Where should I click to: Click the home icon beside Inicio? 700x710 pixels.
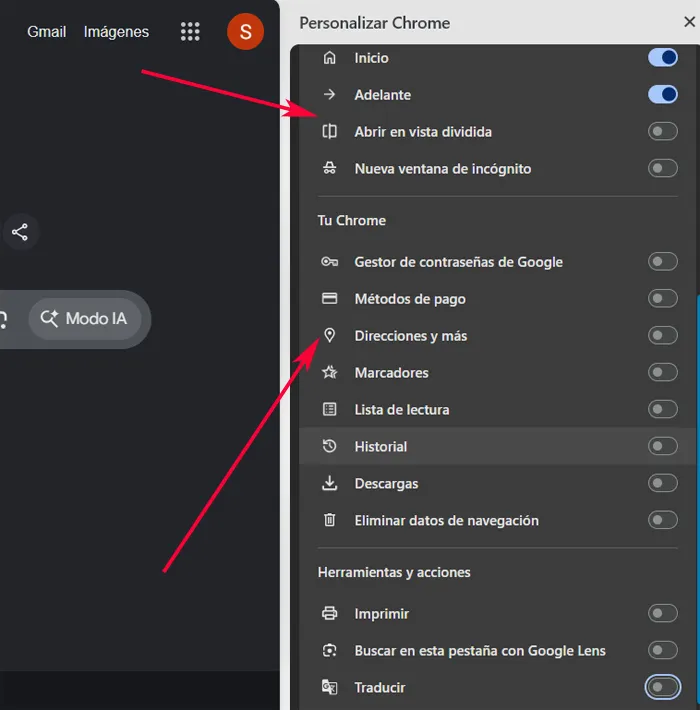(330, 58)
